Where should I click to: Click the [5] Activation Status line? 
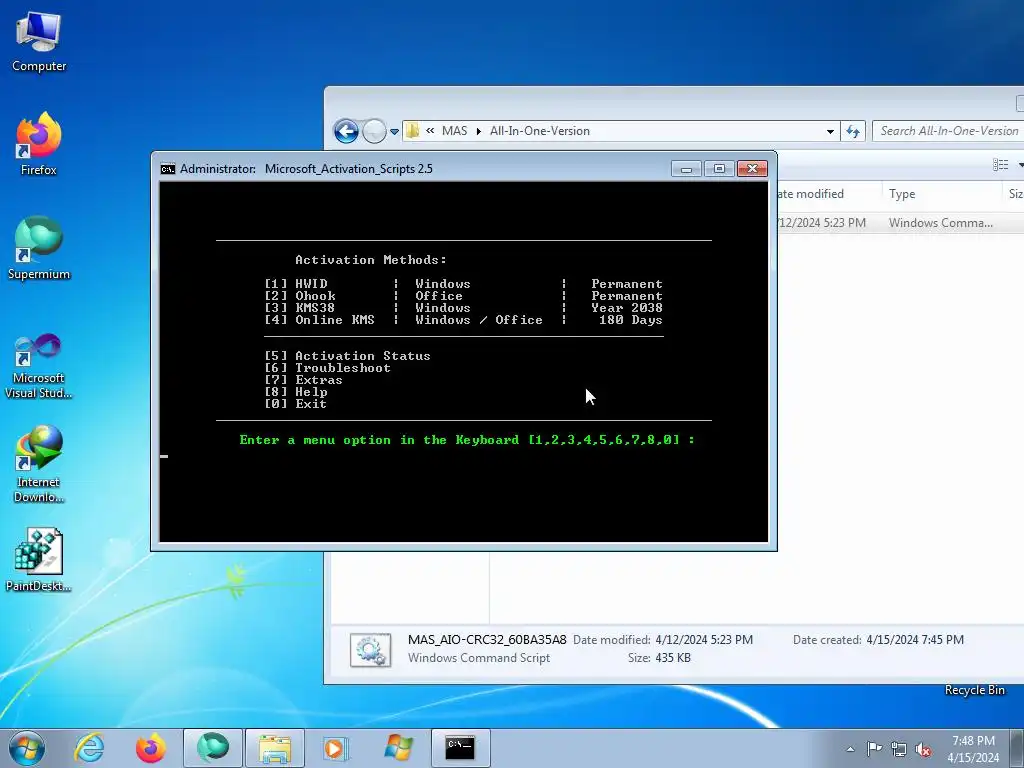click(347, 356)
